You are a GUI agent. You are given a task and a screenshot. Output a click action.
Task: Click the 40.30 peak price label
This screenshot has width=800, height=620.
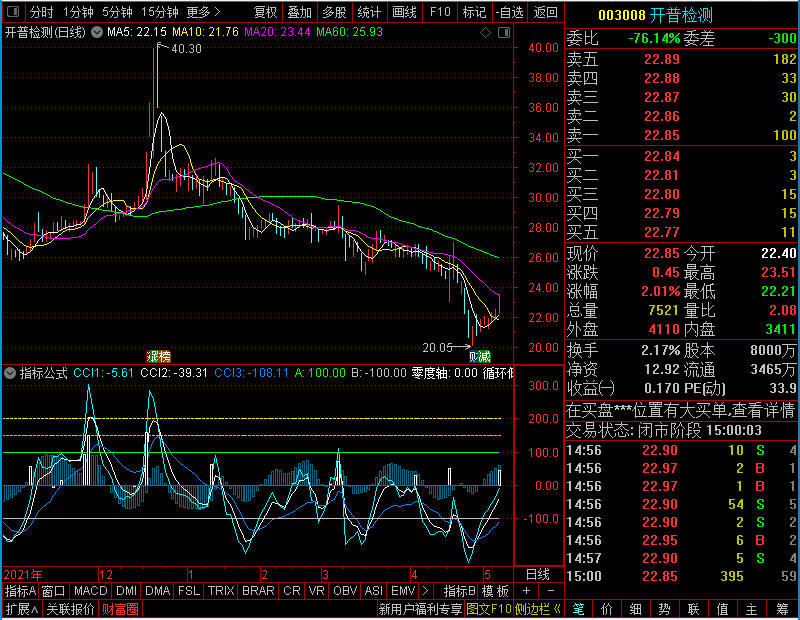pos(186,48)
